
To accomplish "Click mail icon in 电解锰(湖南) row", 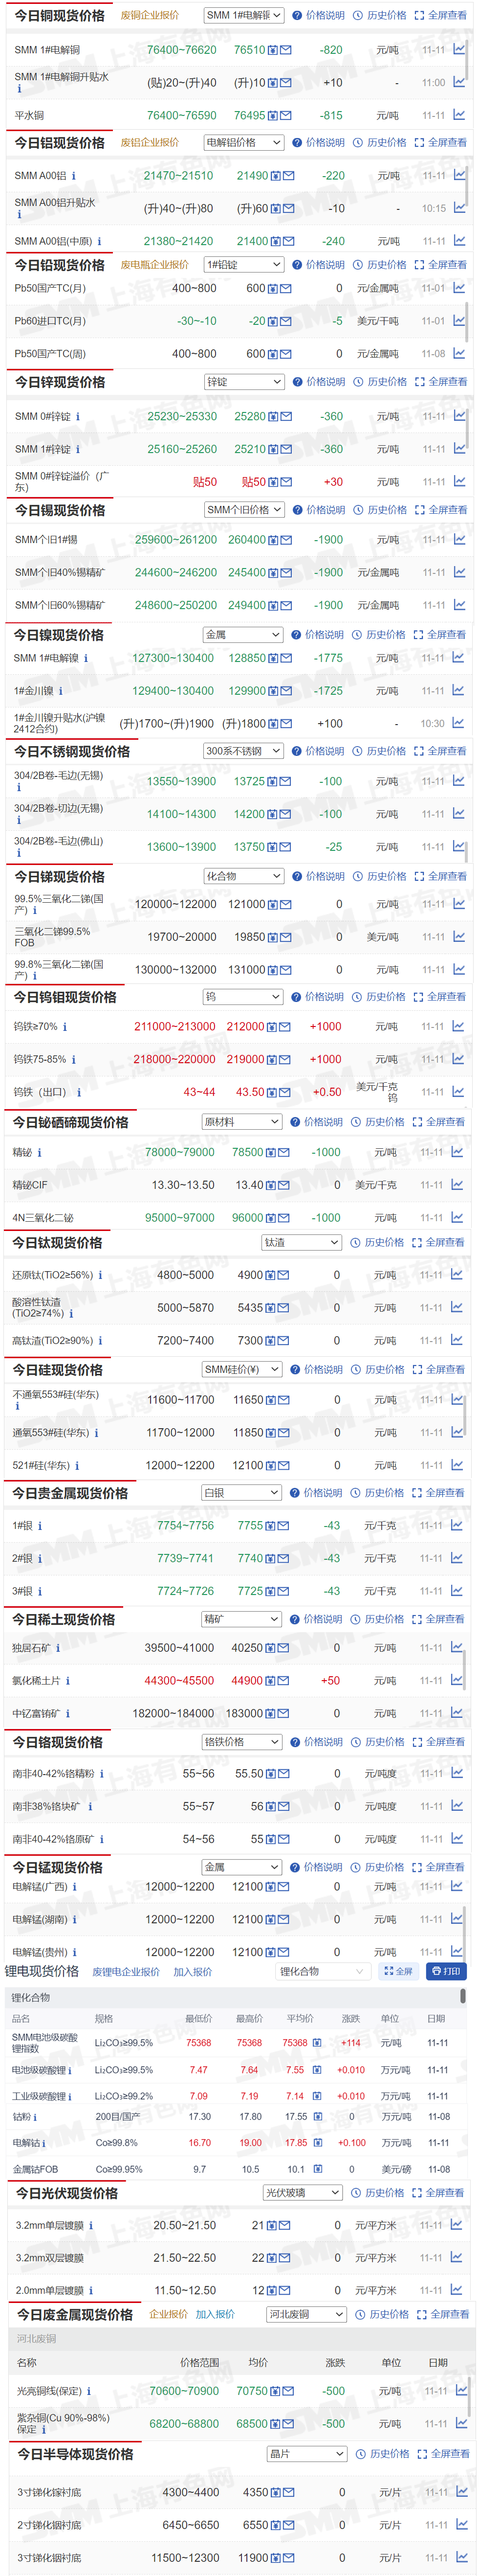I will click(284, 1920).
